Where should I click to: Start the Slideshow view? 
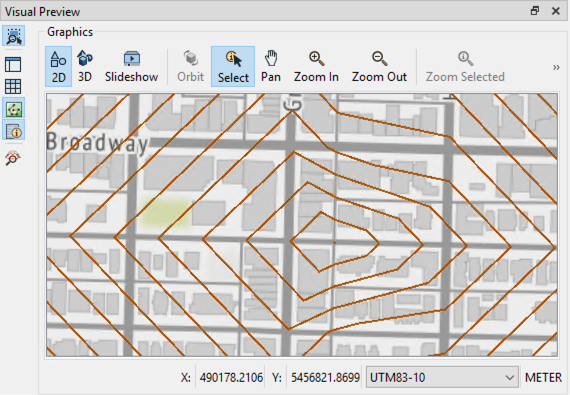[x=131, y=66]
